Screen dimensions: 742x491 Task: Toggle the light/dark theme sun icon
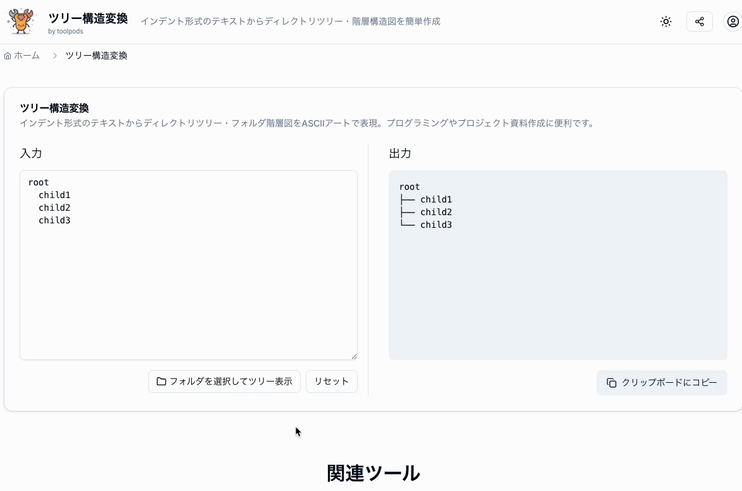point(666,21)
